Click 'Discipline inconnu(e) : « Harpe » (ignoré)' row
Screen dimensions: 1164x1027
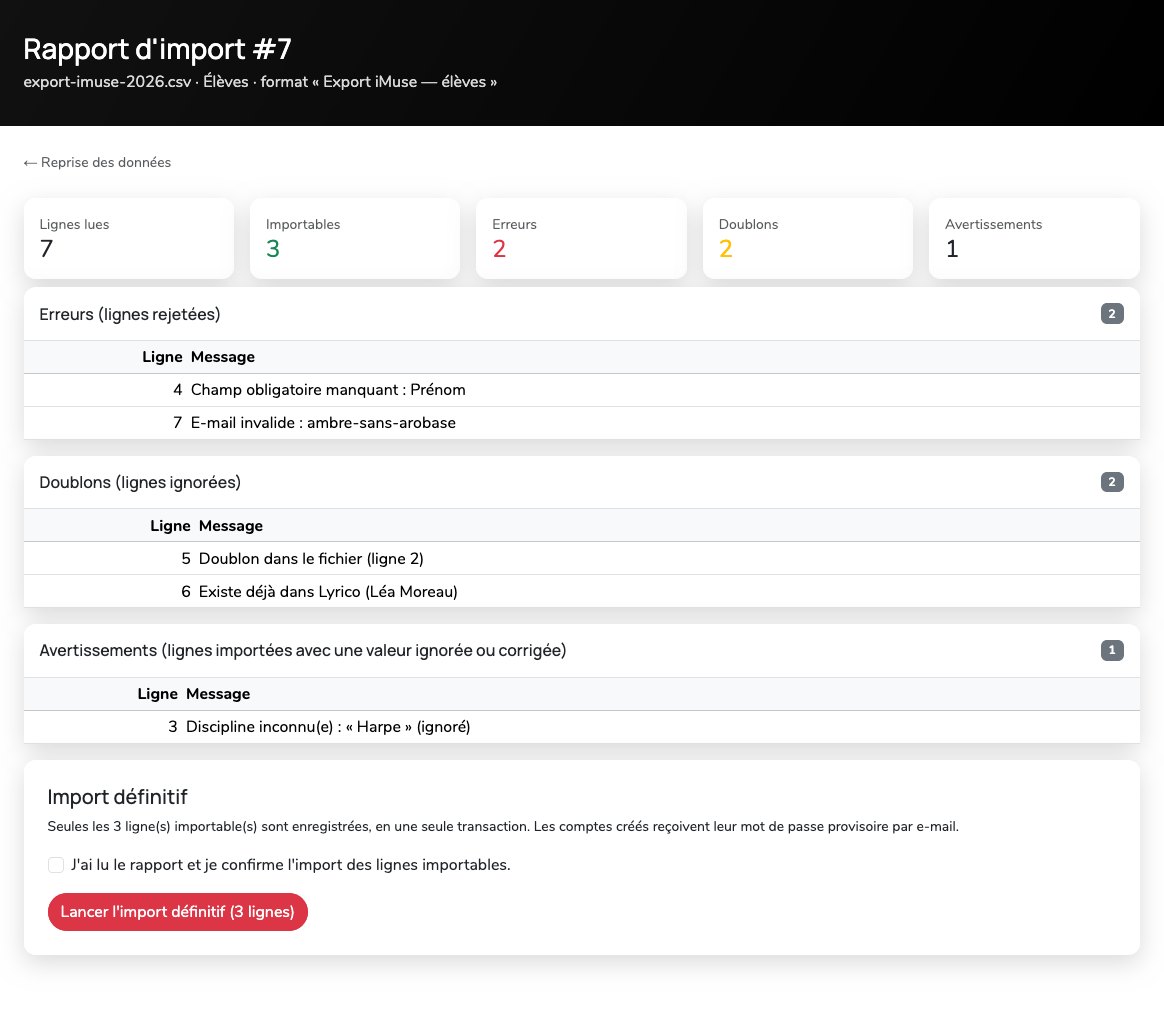tap(581, 727)
